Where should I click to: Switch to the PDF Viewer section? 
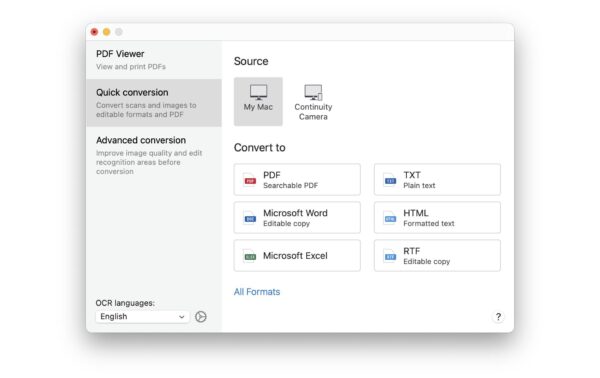pyautogui.click(x=154, y=60)
